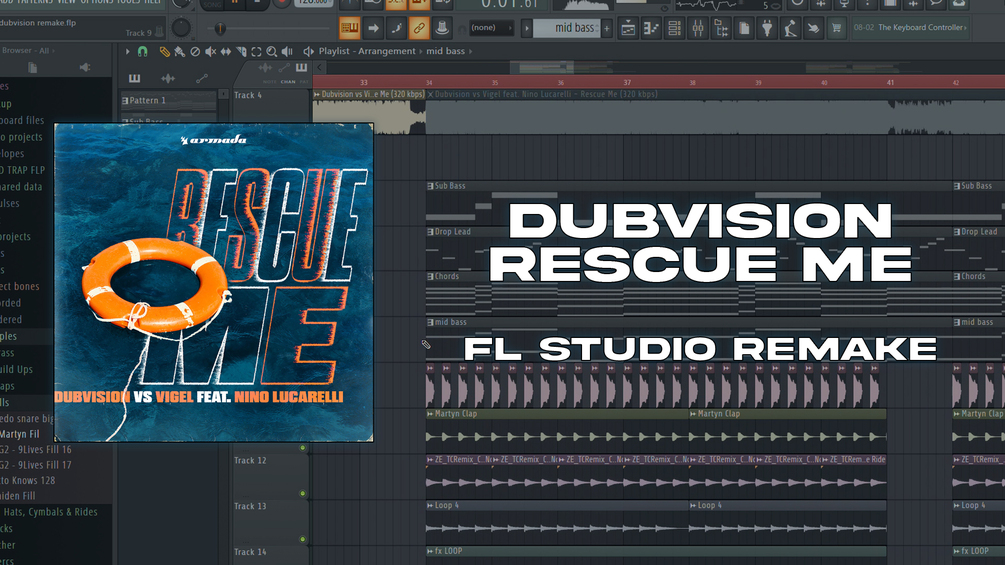The height and width of the screenshot is (565, 1005).
Task: Expand Hats, Cymbals & Rides folder
Action: pyautogui.click(x=50, y=512)
